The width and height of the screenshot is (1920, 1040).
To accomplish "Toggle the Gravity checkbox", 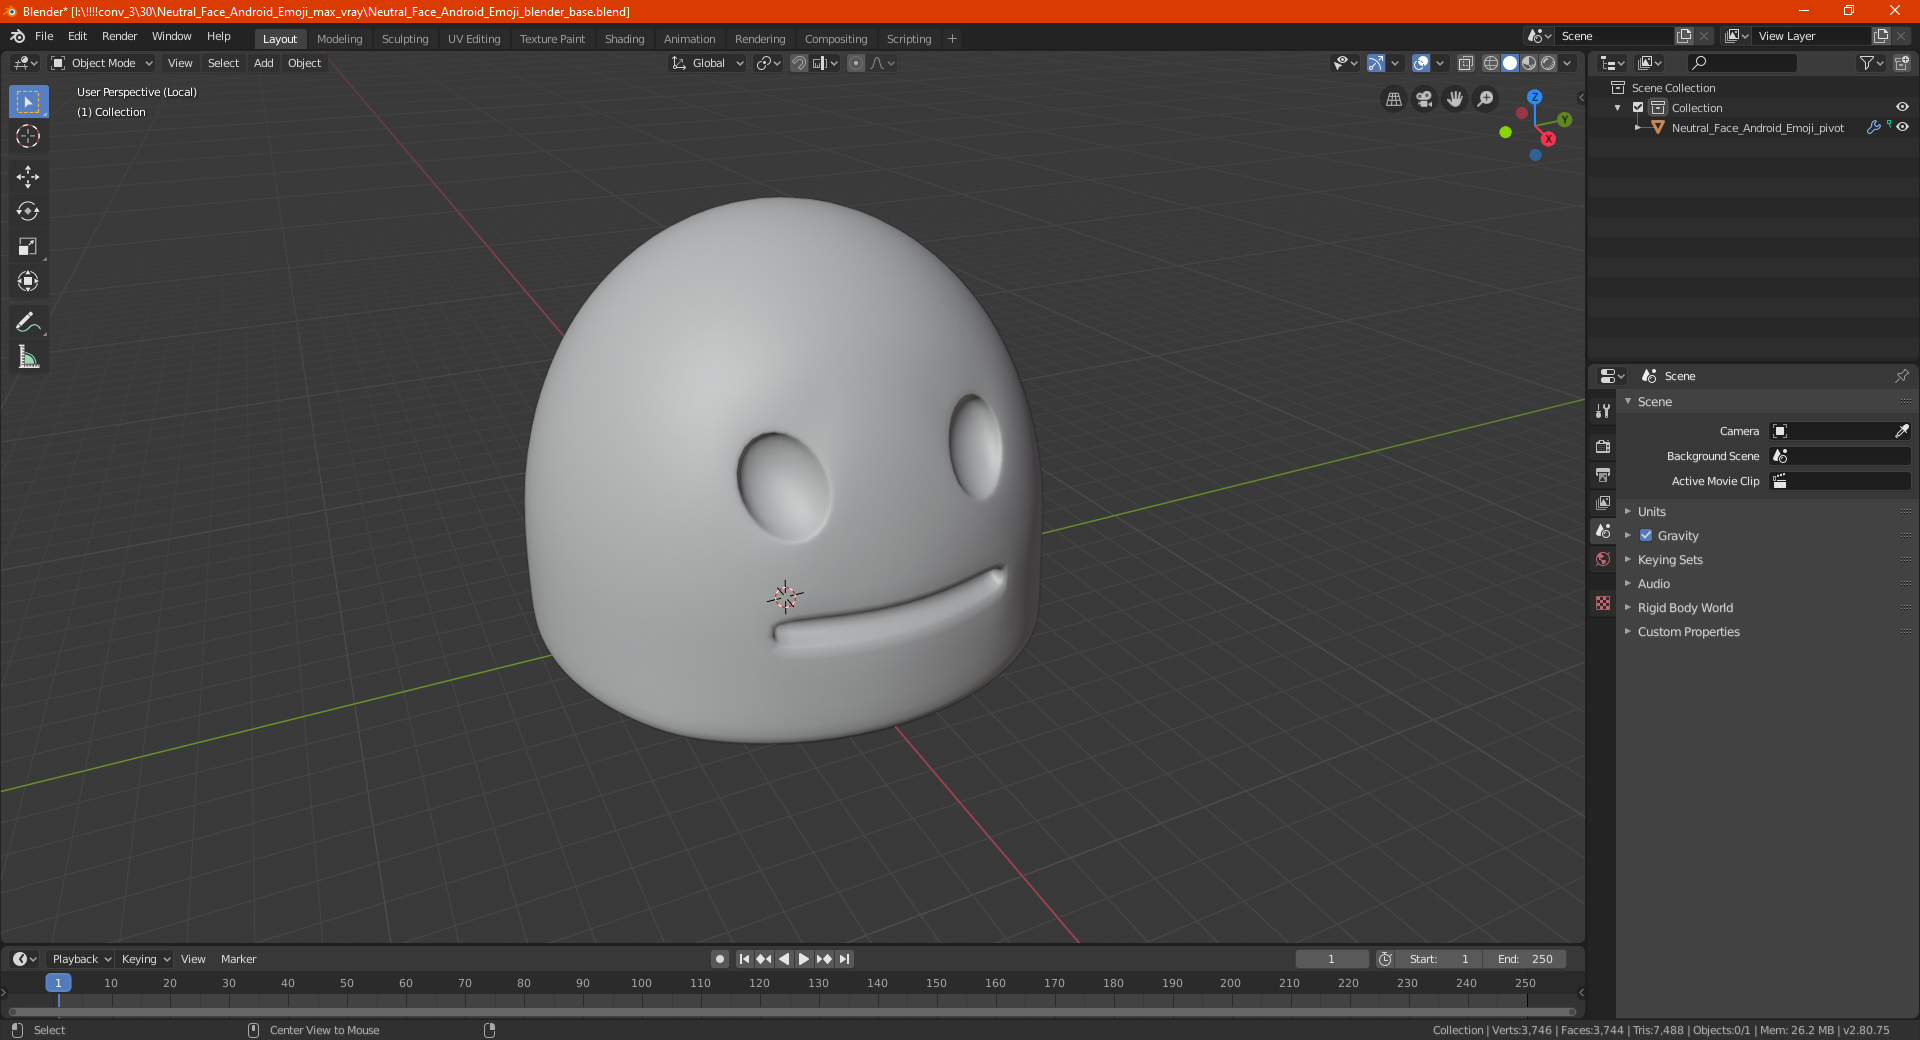I will coord(1646,536).
